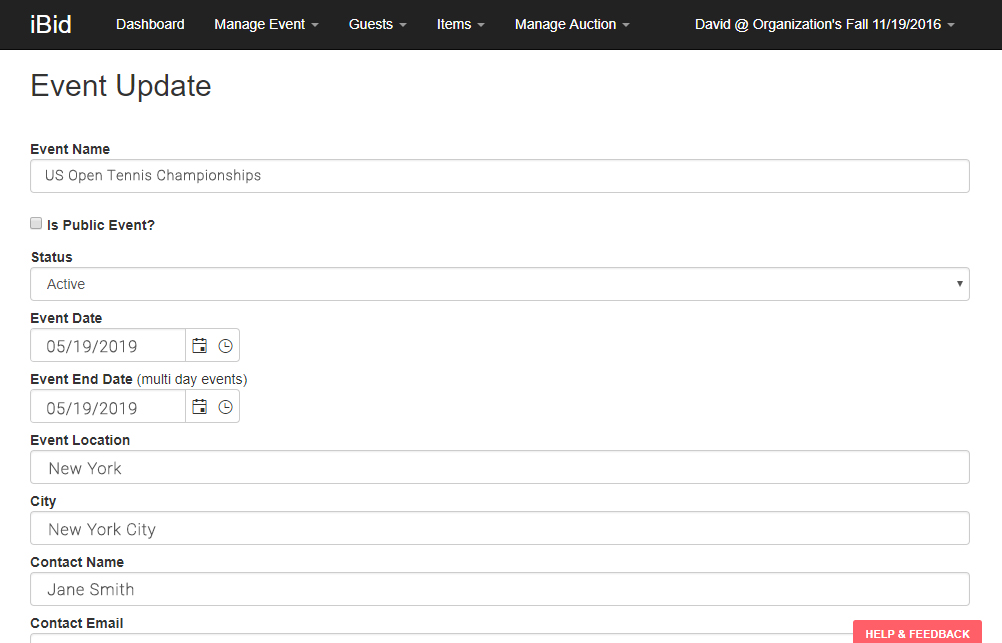Click the iBid logo
The image size is (1002, 643).
point(51,24)
